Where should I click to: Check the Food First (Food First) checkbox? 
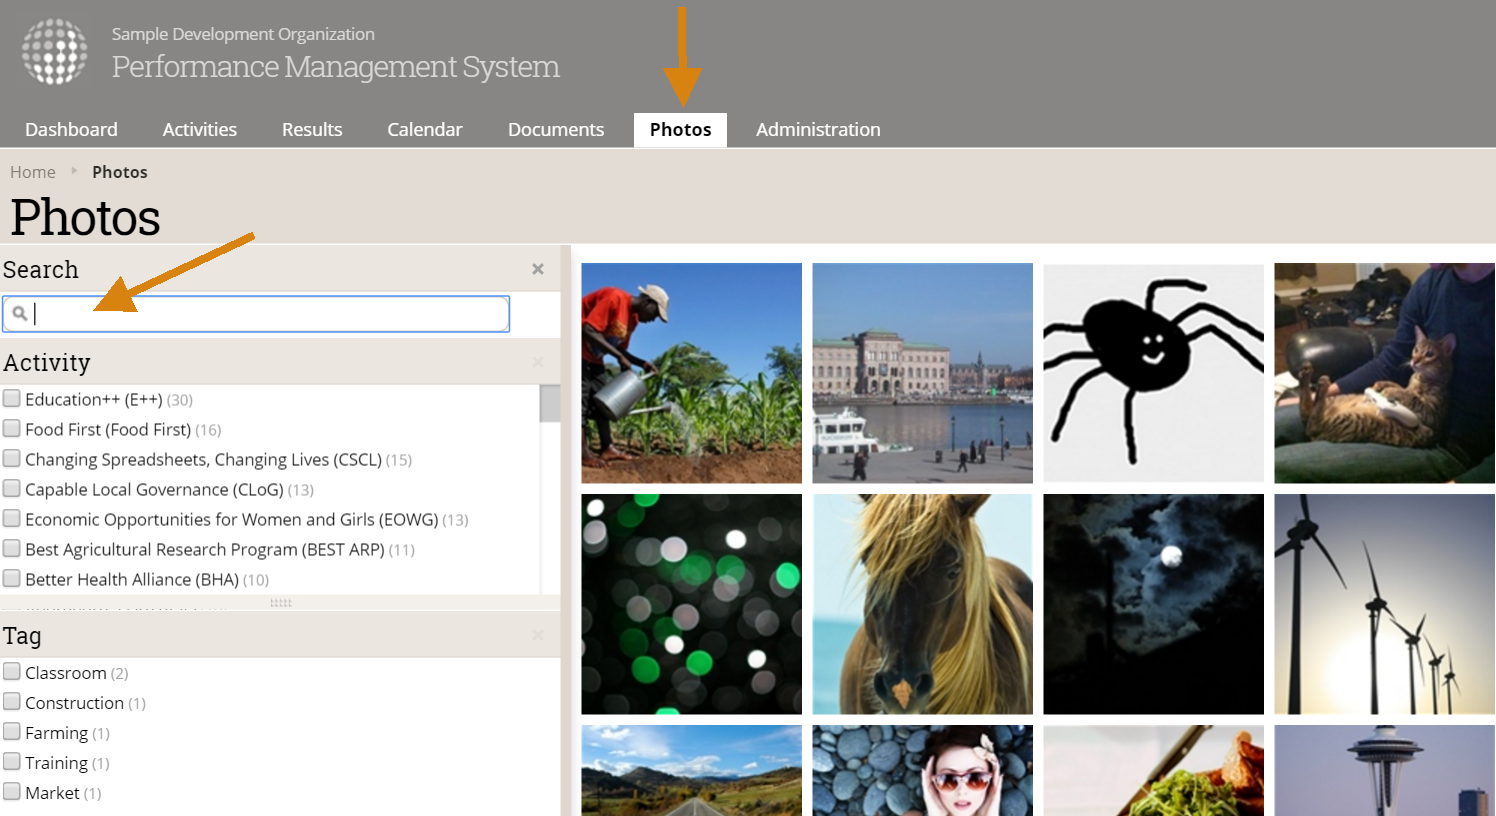point(12,429)
